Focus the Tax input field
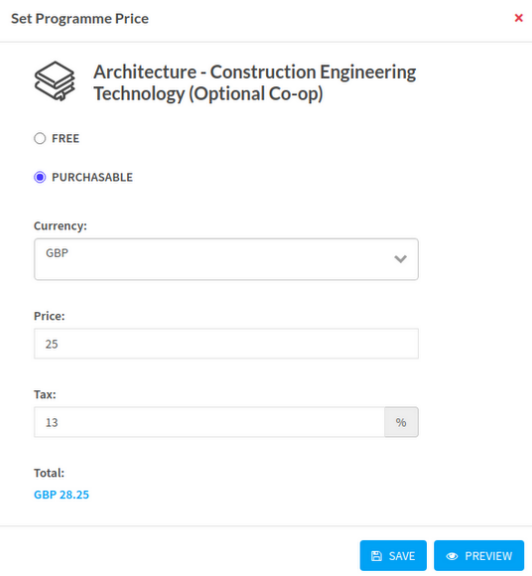This screenshot has height=576, width=532. point(209,422)
